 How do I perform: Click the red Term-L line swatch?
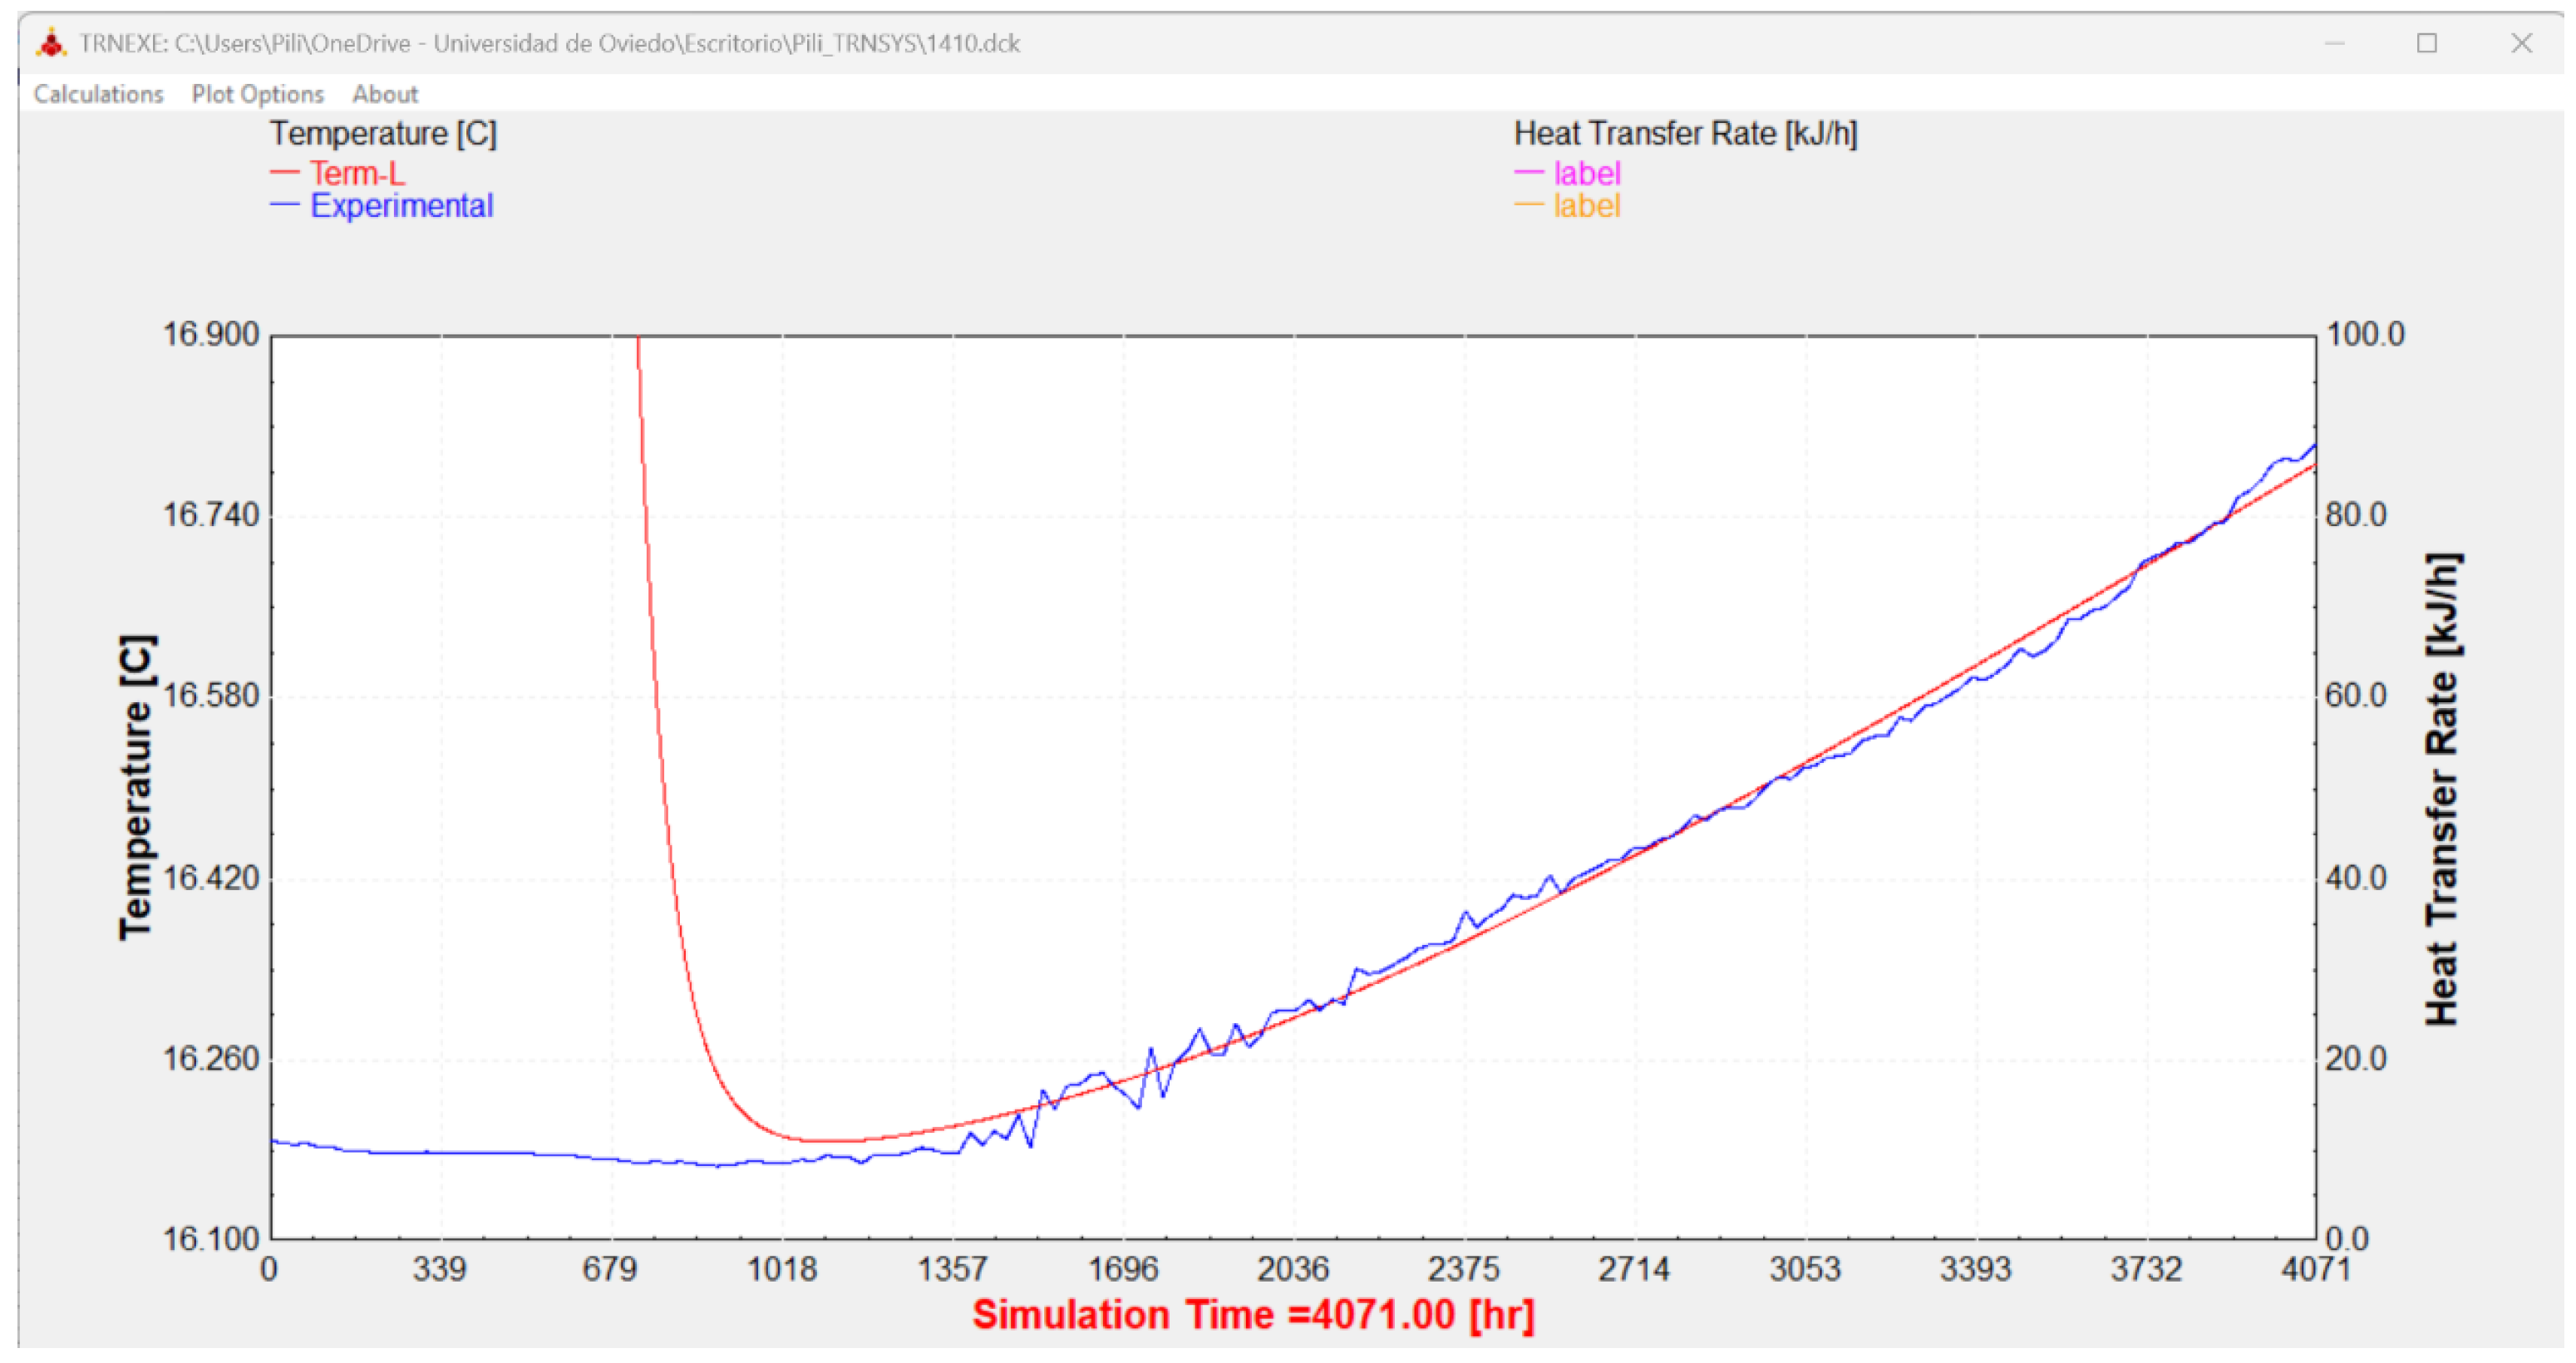[284, 172]
